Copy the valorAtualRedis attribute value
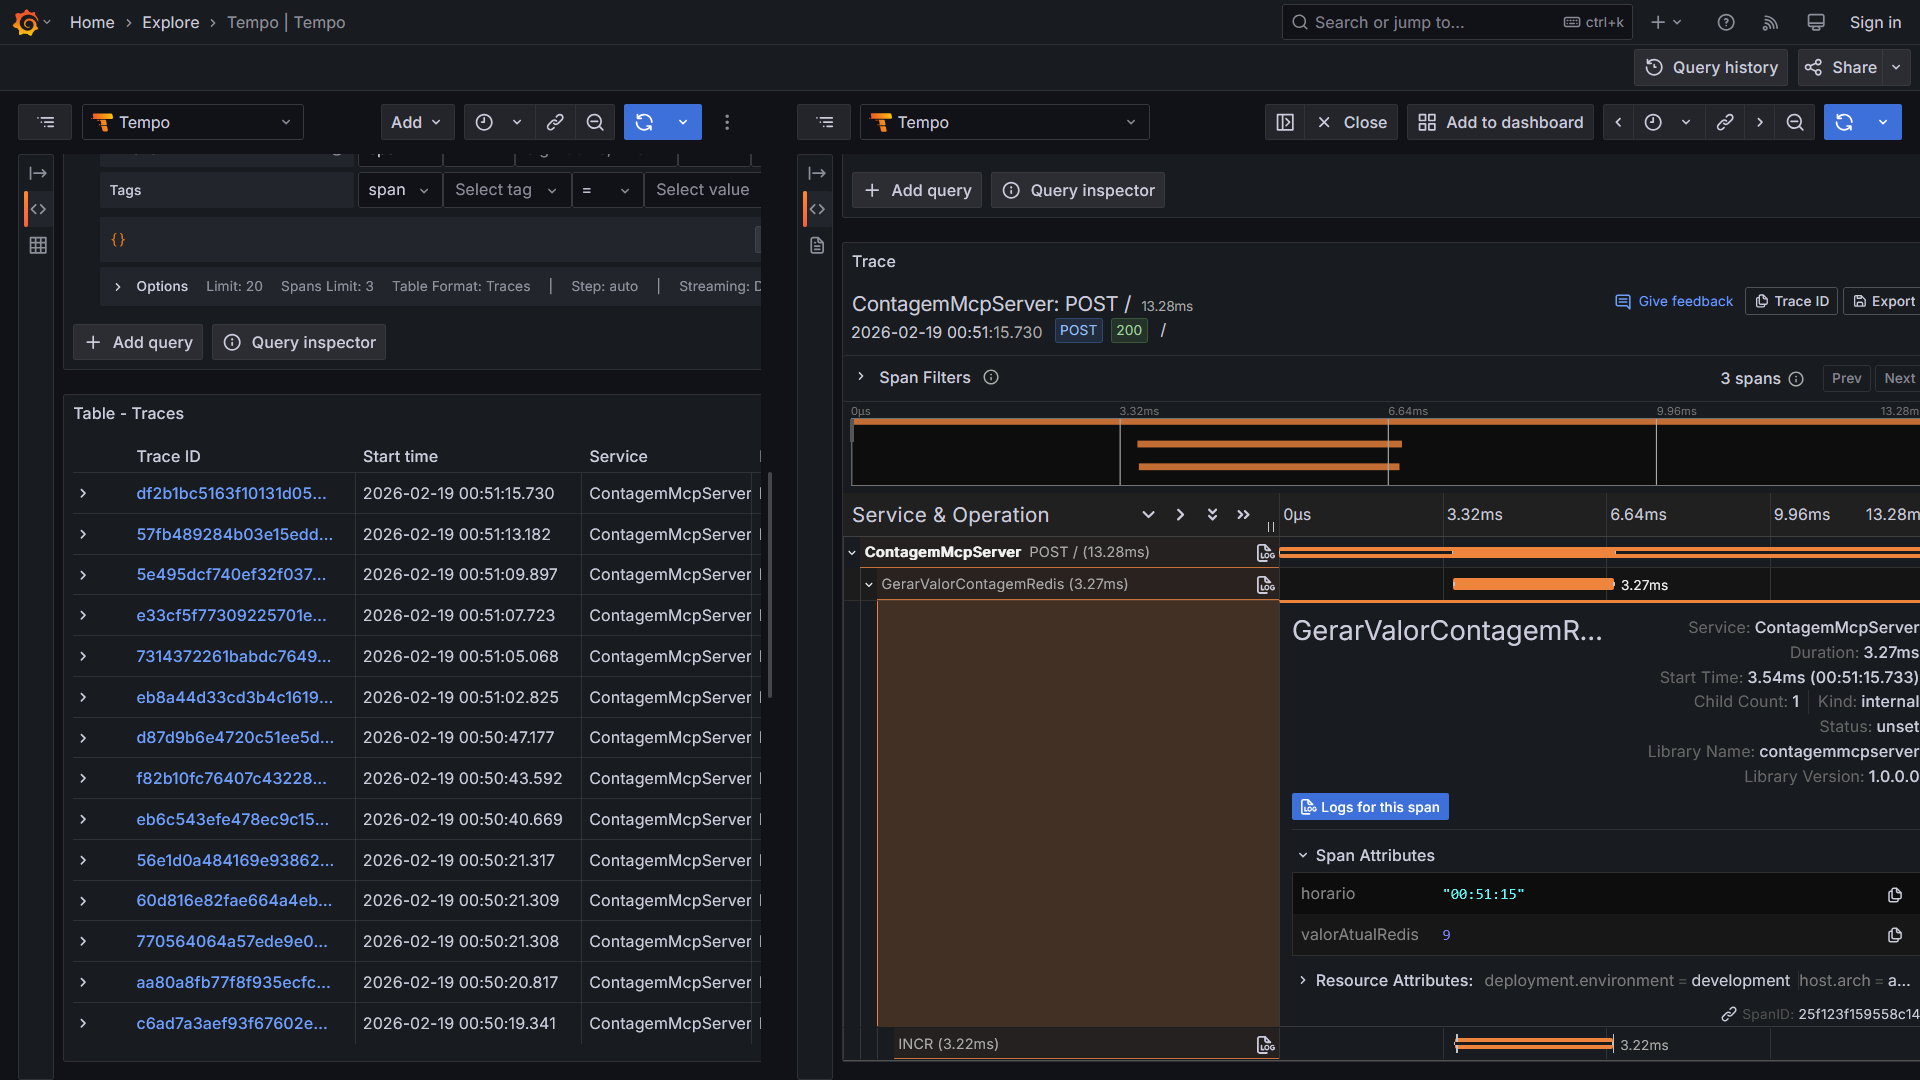Screen dimensions: 1920x1080 click(1894, 935)
